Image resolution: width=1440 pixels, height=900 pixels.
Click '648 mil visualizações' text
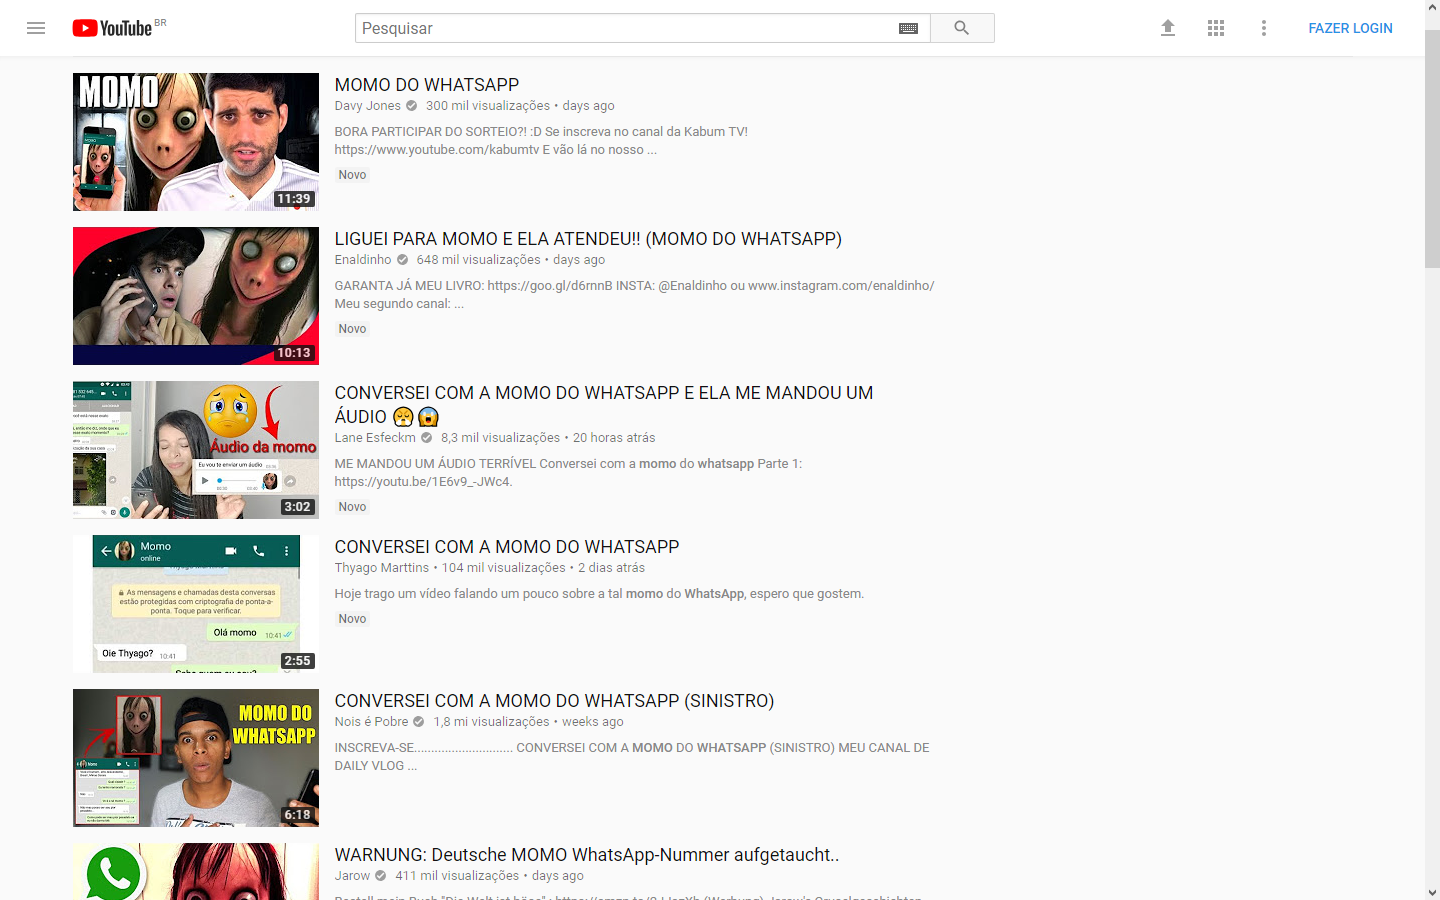tap(479, 260)
